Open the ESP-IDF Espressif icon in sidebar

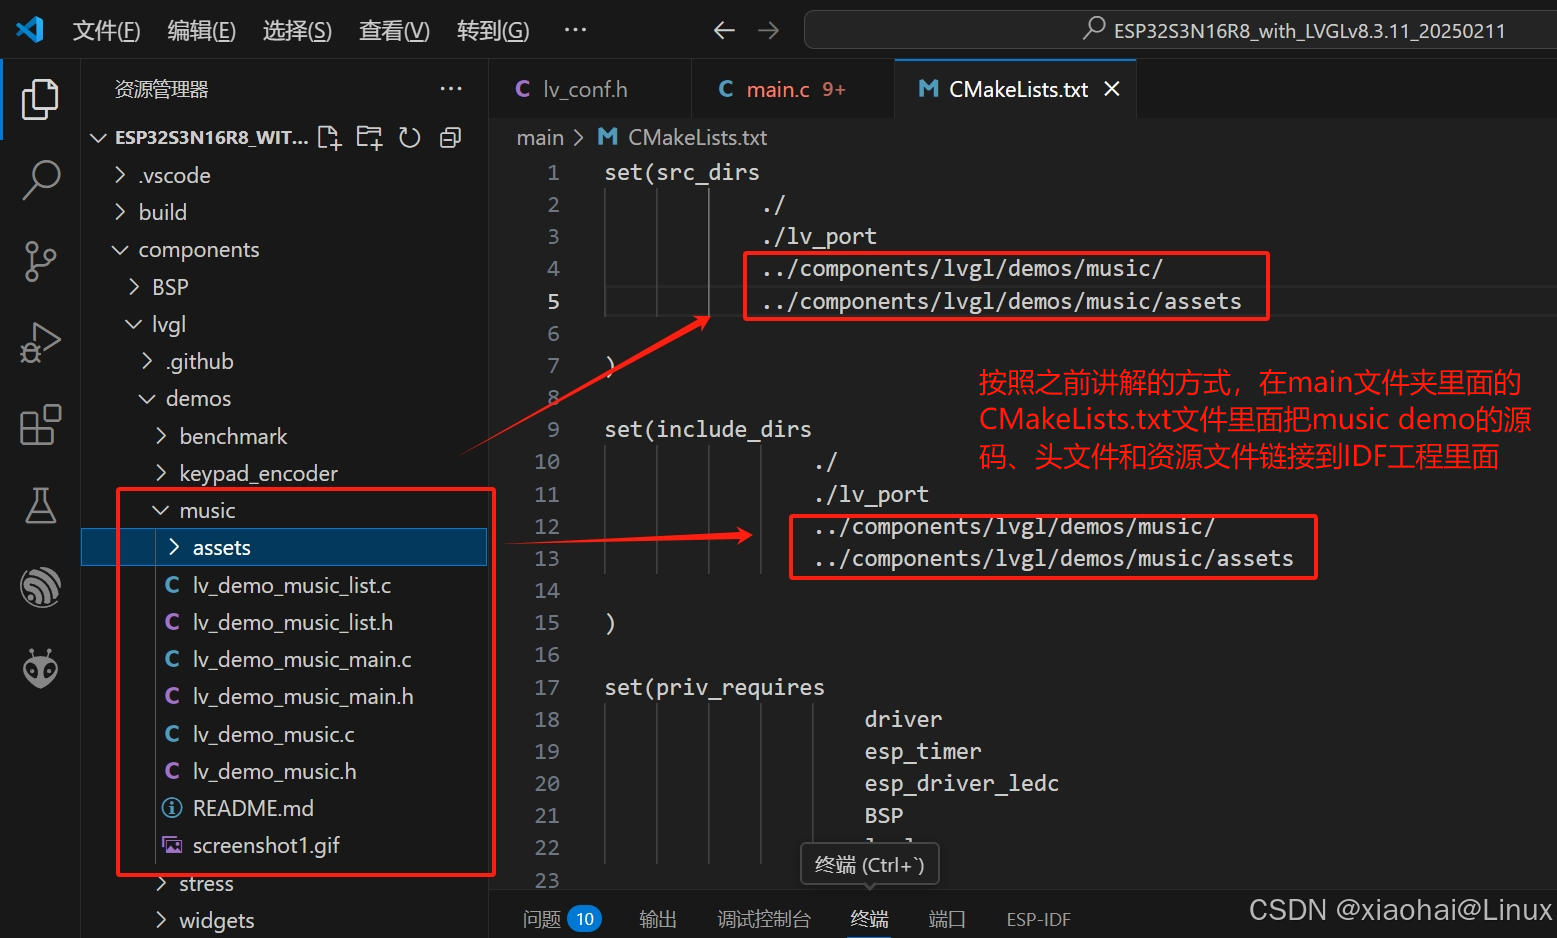40,587
